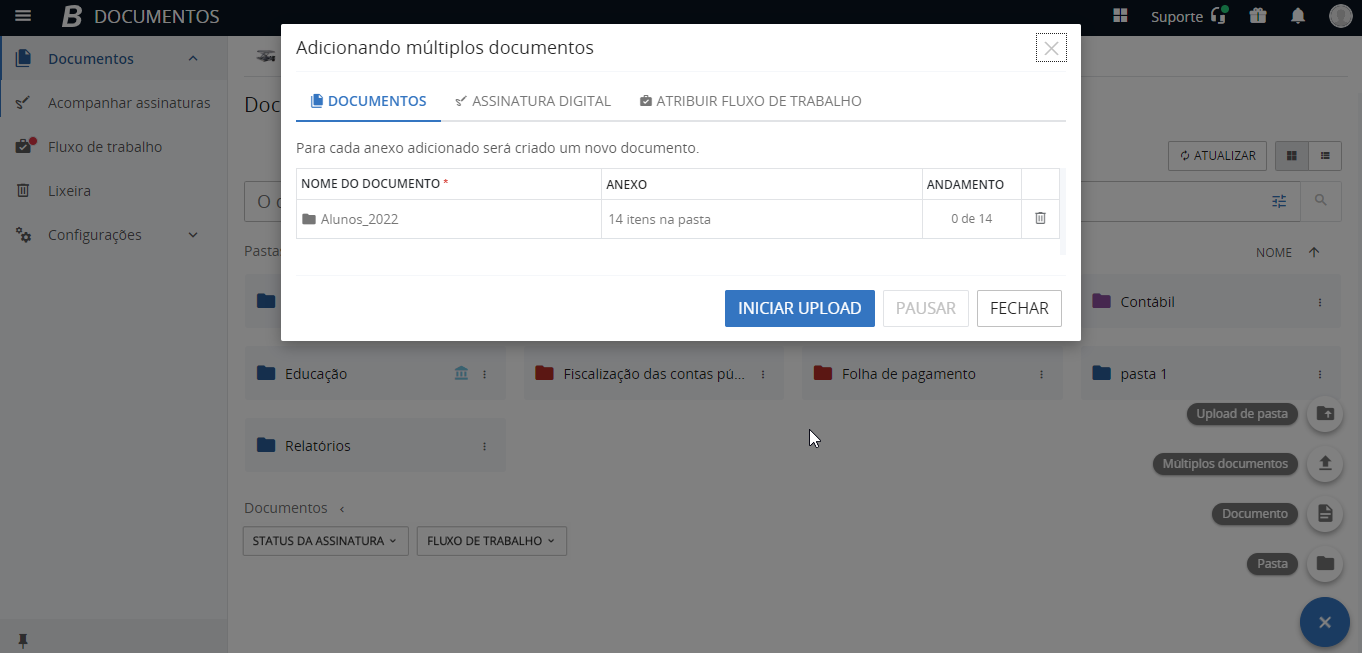Switch to the Assinatura Digital tab
The width and height of the screenshot is (1362, 653).
click(533, 101)
